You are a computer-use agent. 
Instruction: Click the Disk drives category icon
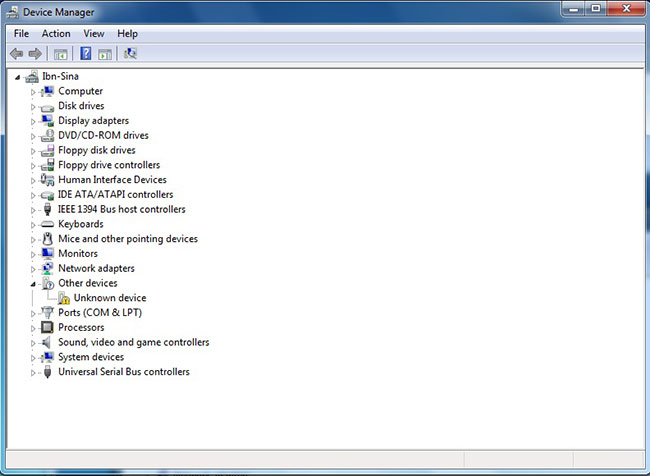click(47, 107)
